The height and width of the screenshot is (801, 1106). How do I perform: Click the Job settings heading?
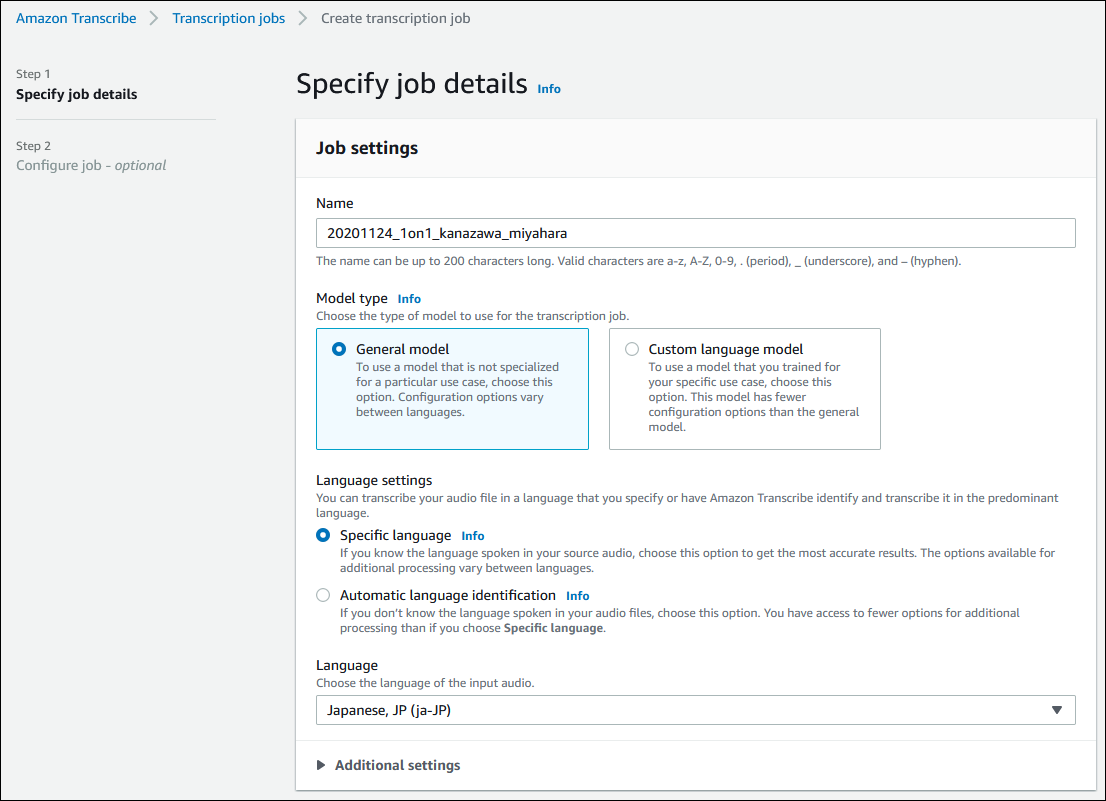click(x=367, y=148)
